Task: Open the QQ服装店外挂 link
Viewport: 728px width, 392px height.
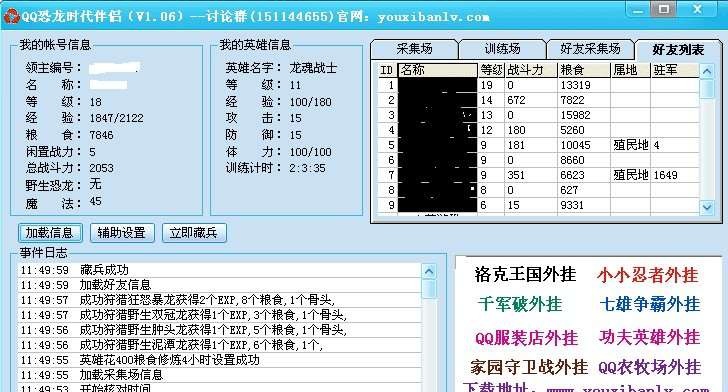Action: click(x=526, y=338)
